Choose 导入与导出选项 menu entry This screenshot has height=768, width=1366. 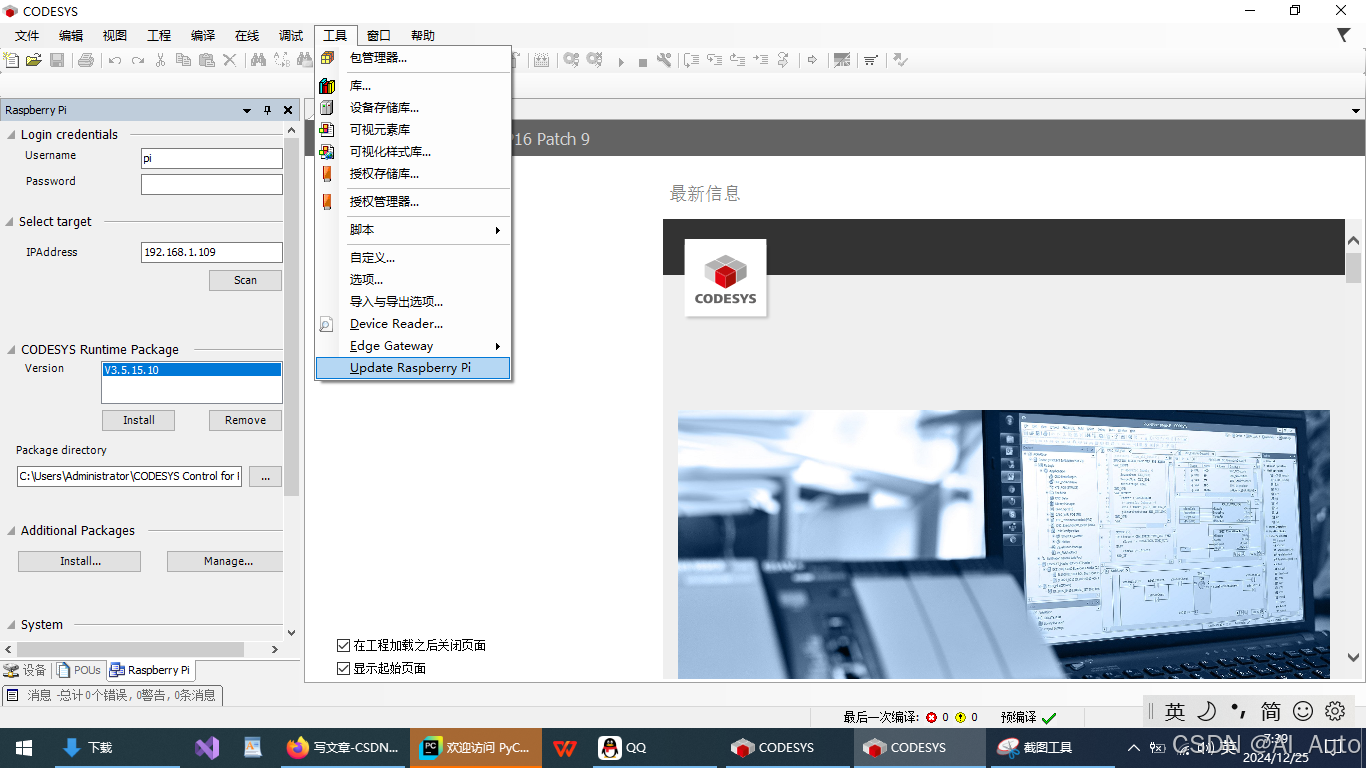413,302
